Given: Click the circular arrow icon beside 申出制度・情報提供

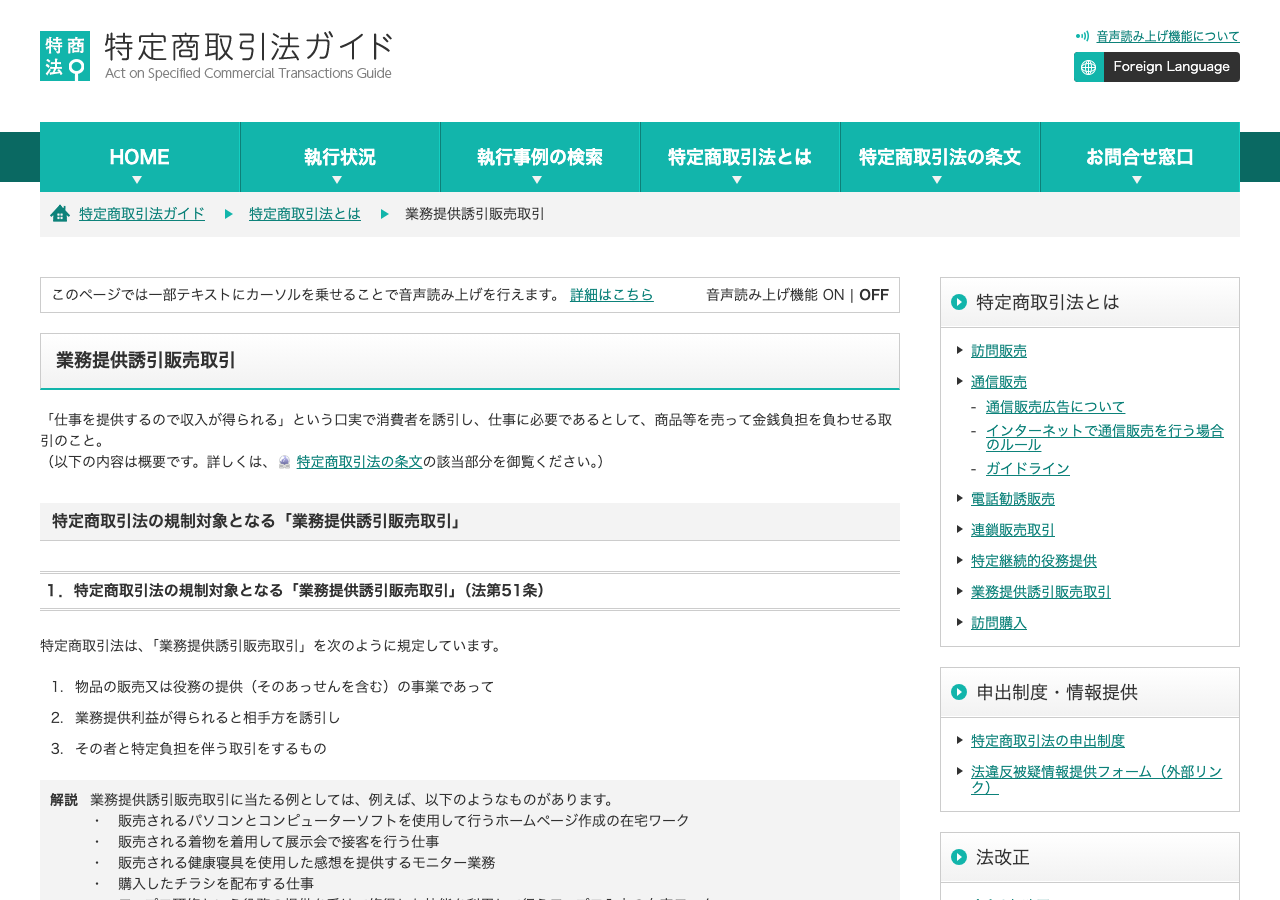Looking at the screenshot, I should pos(959,692).
